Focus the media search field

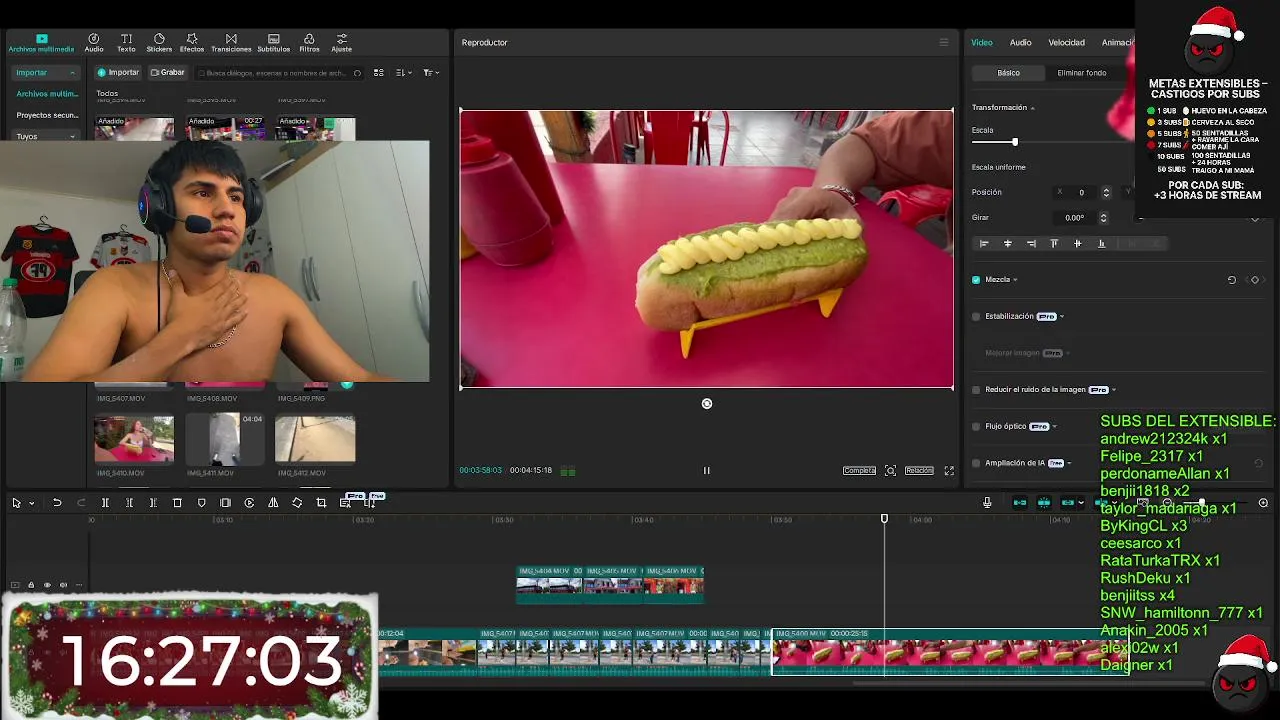[279, 73]
